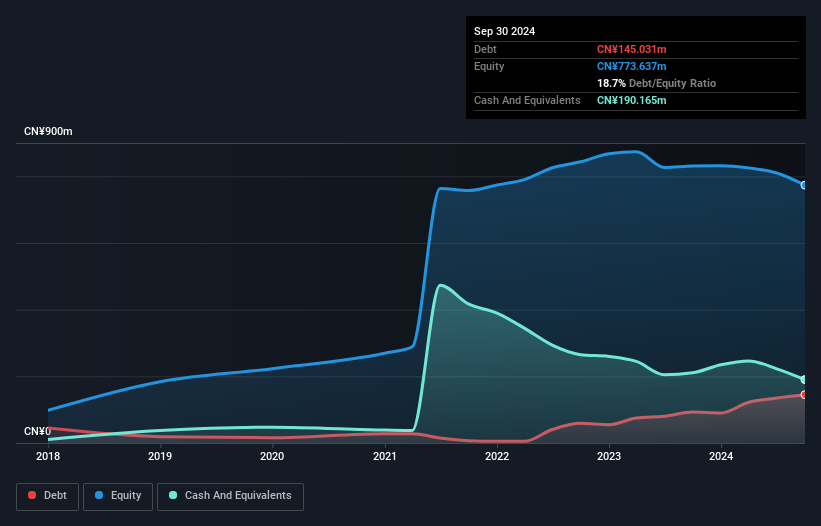Click the Sep 30 2024 tooltip date
The height and width of the screenshot is (526, 821).
[504, 31]
